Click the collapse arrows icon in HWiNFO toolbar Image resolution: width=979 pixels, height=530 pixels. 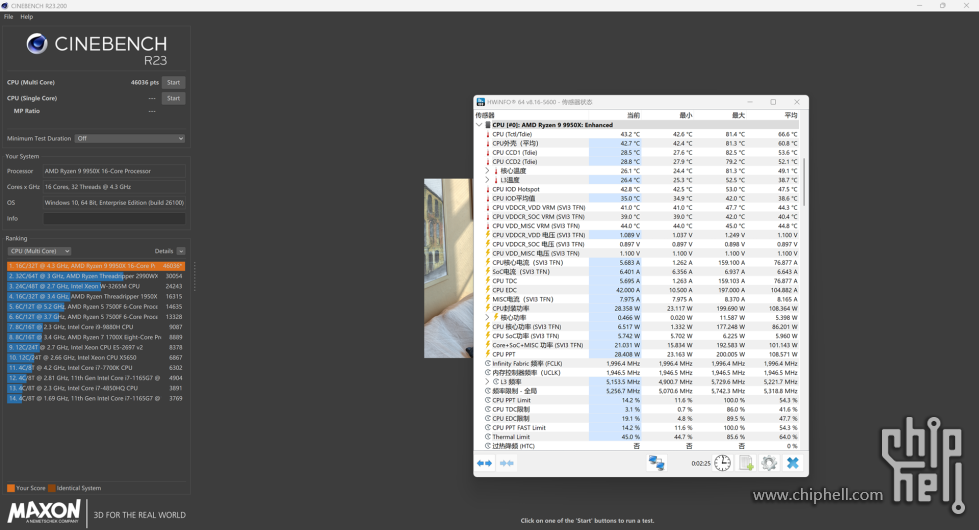(x=507, y=463)
